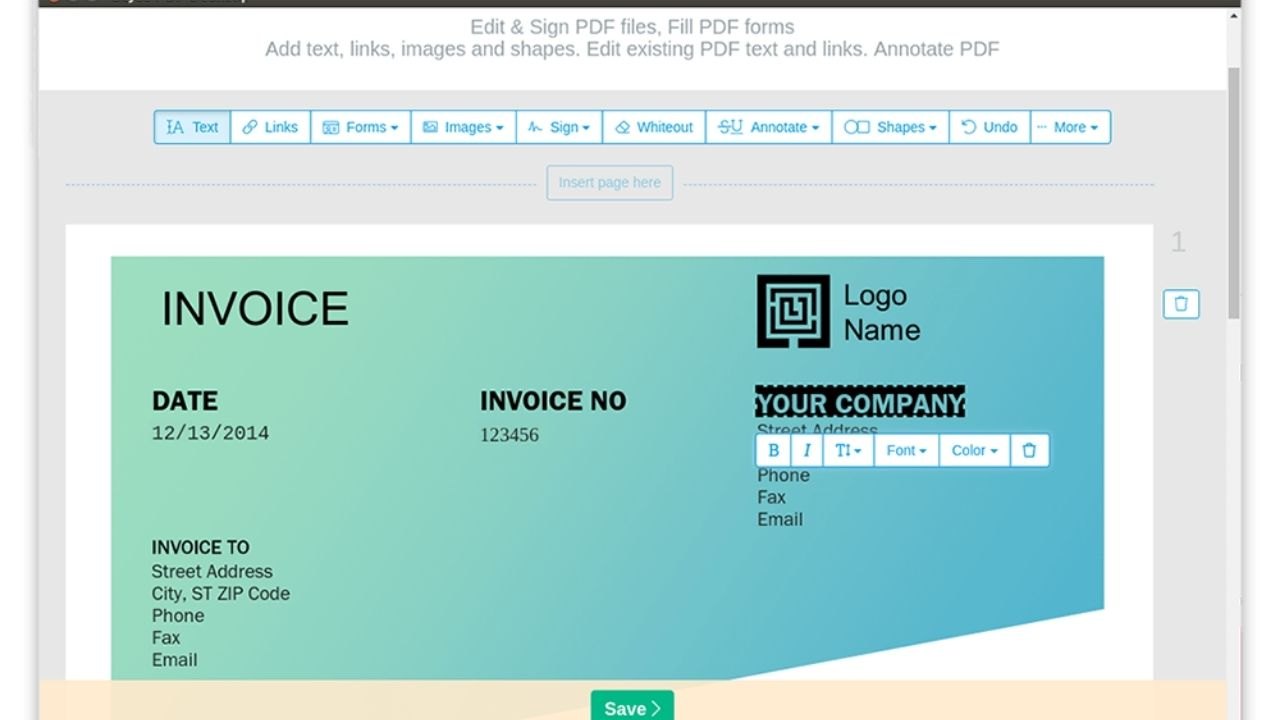Select the Text tool in the toolbar
This screenshot has height=720, width=1280.
(192, 127)
